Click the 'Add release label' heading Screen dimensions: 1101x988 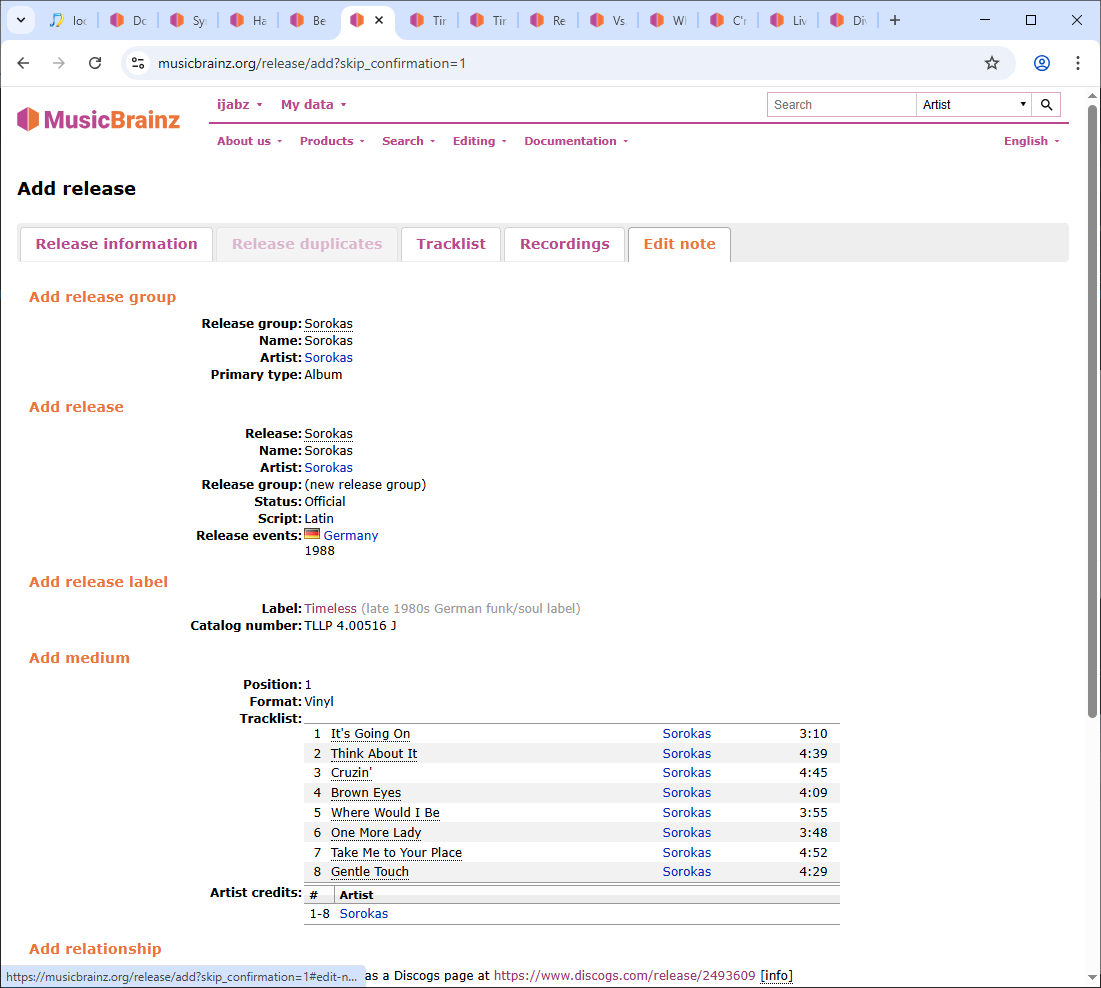click(x=98, y=582)
